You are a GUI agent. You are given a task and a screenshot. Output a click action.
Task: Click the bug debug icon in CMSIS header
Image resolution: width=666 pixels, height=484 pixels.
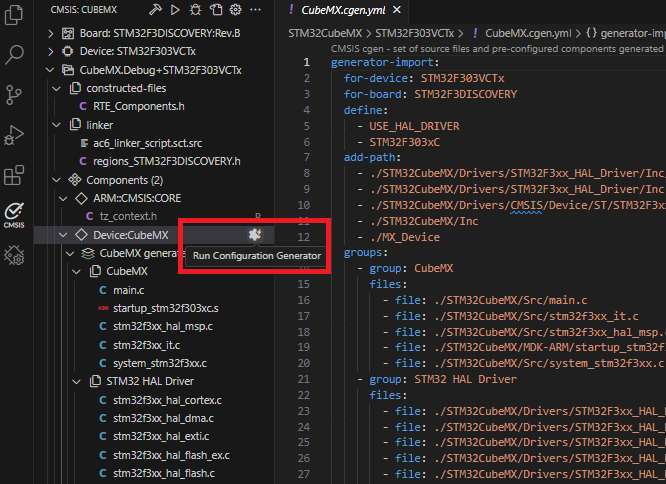tap(195, 10)
